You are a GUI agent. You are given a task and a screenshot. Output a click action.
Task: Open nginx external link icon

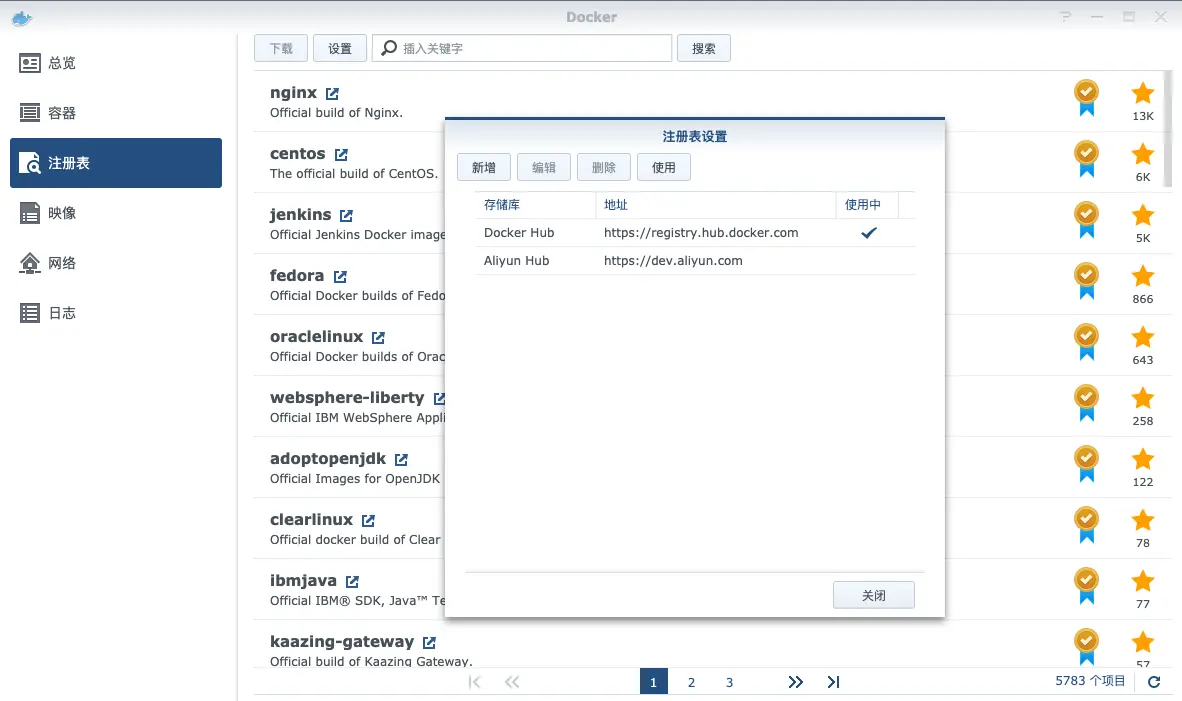pyautogui.click(x=332, y=93)
